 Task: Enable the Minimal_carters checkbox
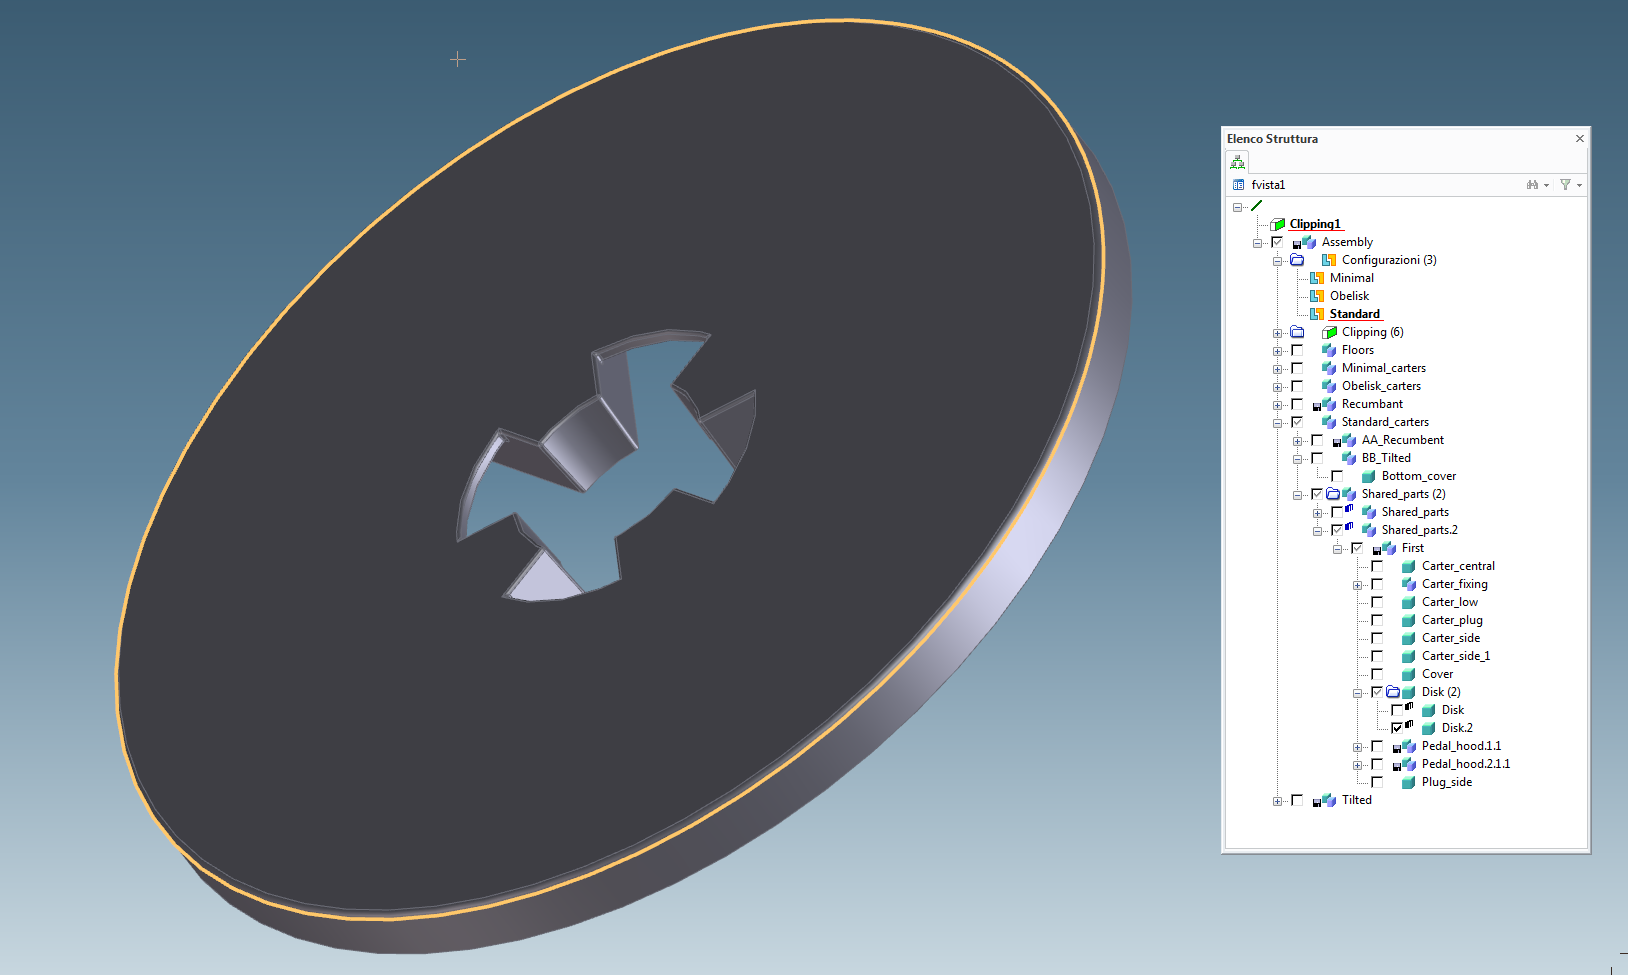click(1297, 368)
